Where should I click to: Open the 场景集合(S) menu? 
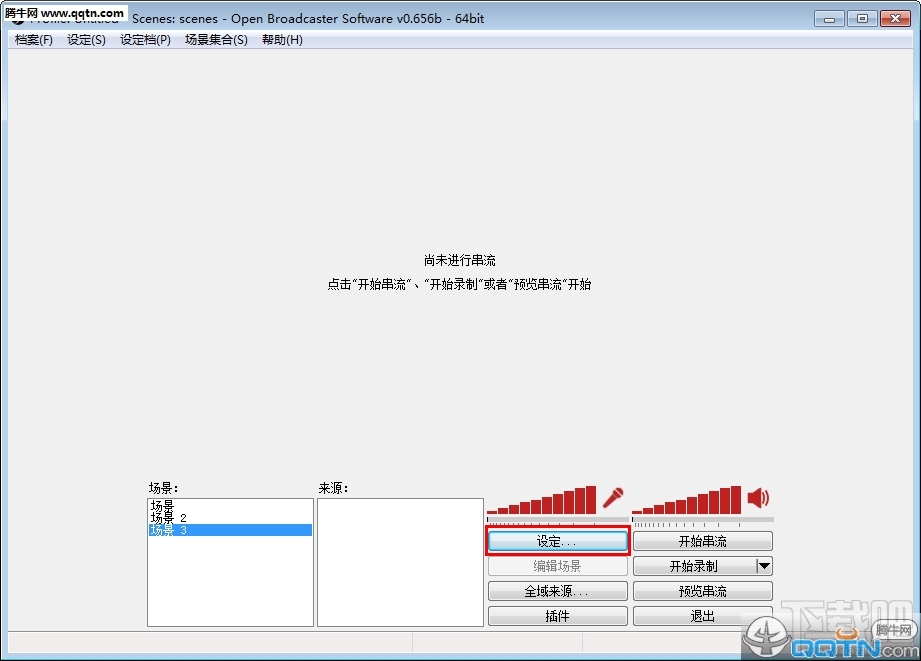215,40
